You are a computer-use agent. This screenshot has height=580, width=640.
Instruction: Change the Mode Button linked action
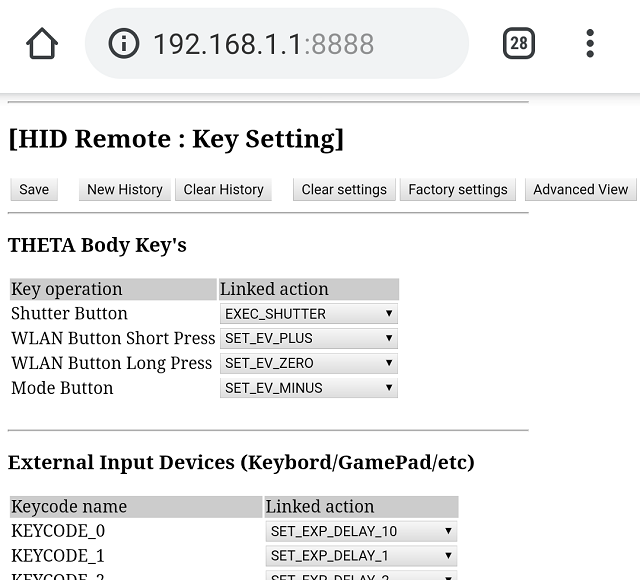point(308,388)
